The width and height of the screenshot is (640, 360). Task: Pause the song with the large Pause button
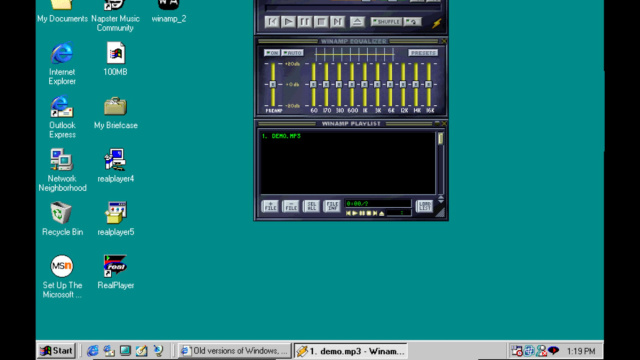click(x=304, y=22)
